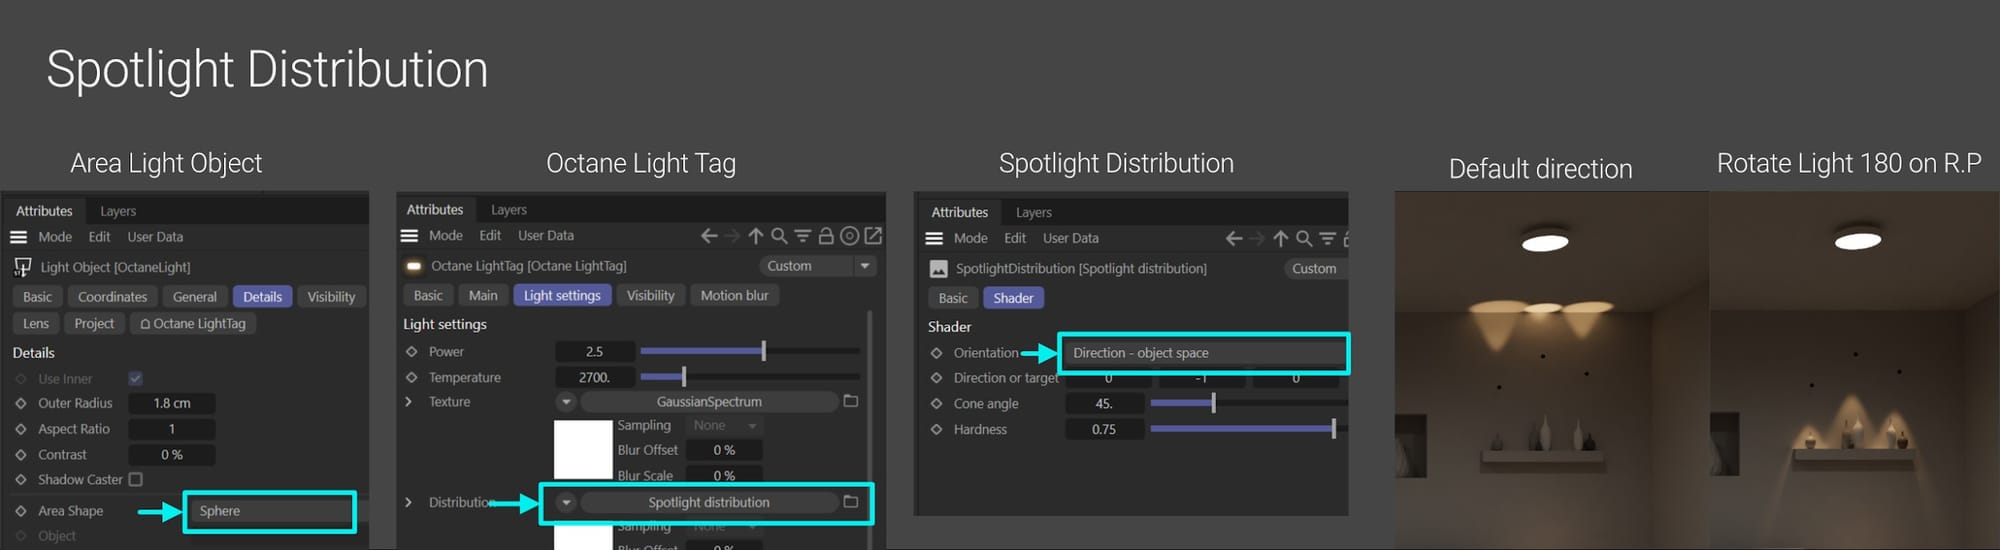Toggle keyframe diamond for Outer Radius
The width and height of the screenshot is (2000, 550).
20,403
